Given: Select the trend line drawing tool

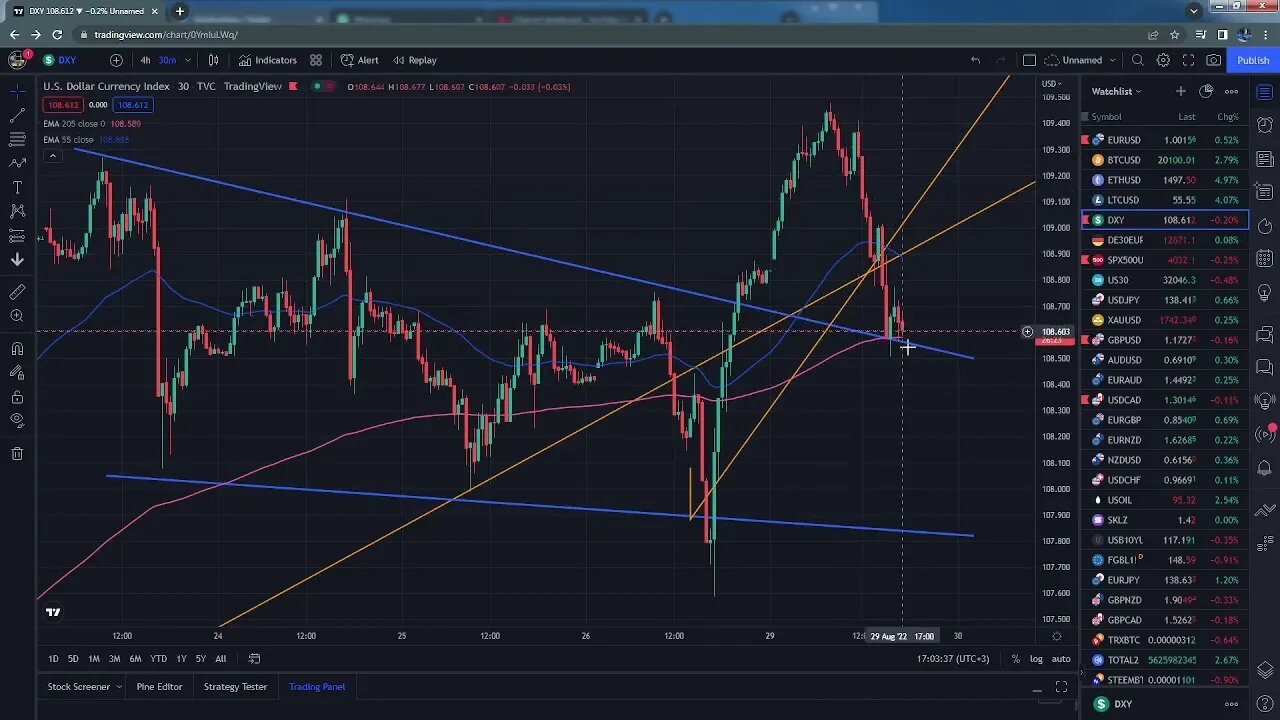Looking at the screenshot, I should click(x=17, y=115).
